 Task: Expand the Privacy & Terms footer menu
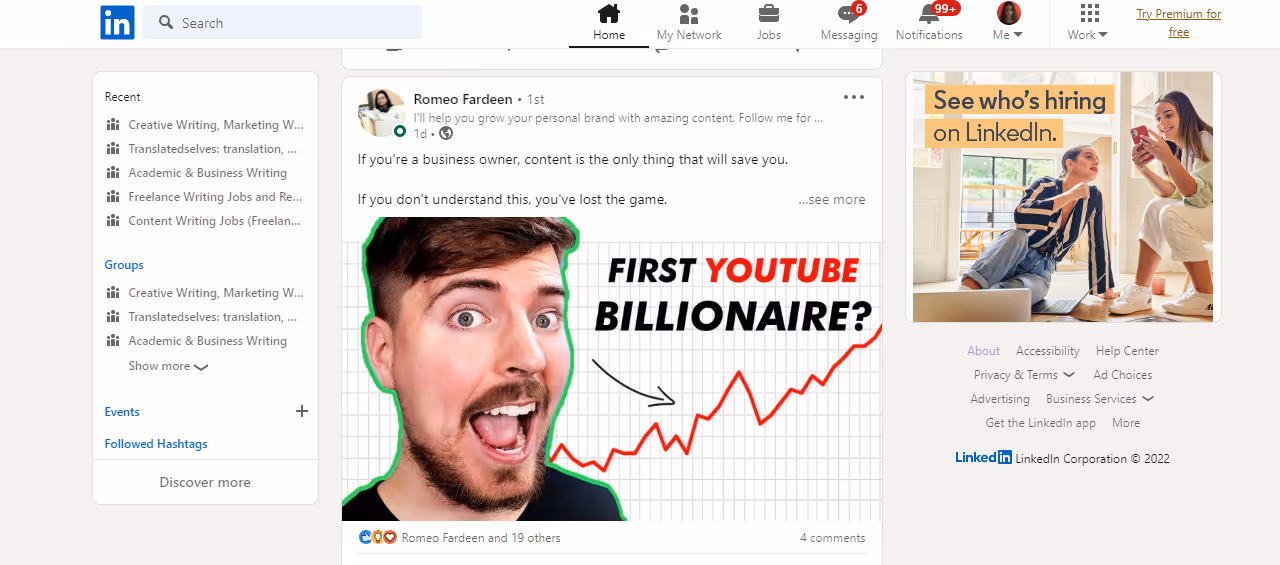click(x=1024, y=375)
